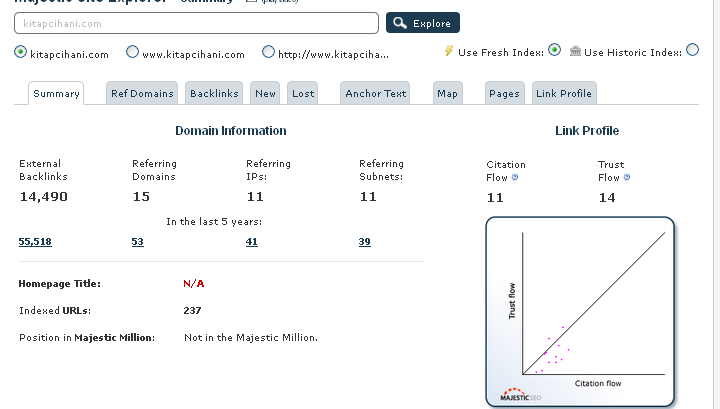Image resolution: width=720 pixels, height=409 pixels.
Task: Click the Explore search button
Action: click(x=422, y=23)
